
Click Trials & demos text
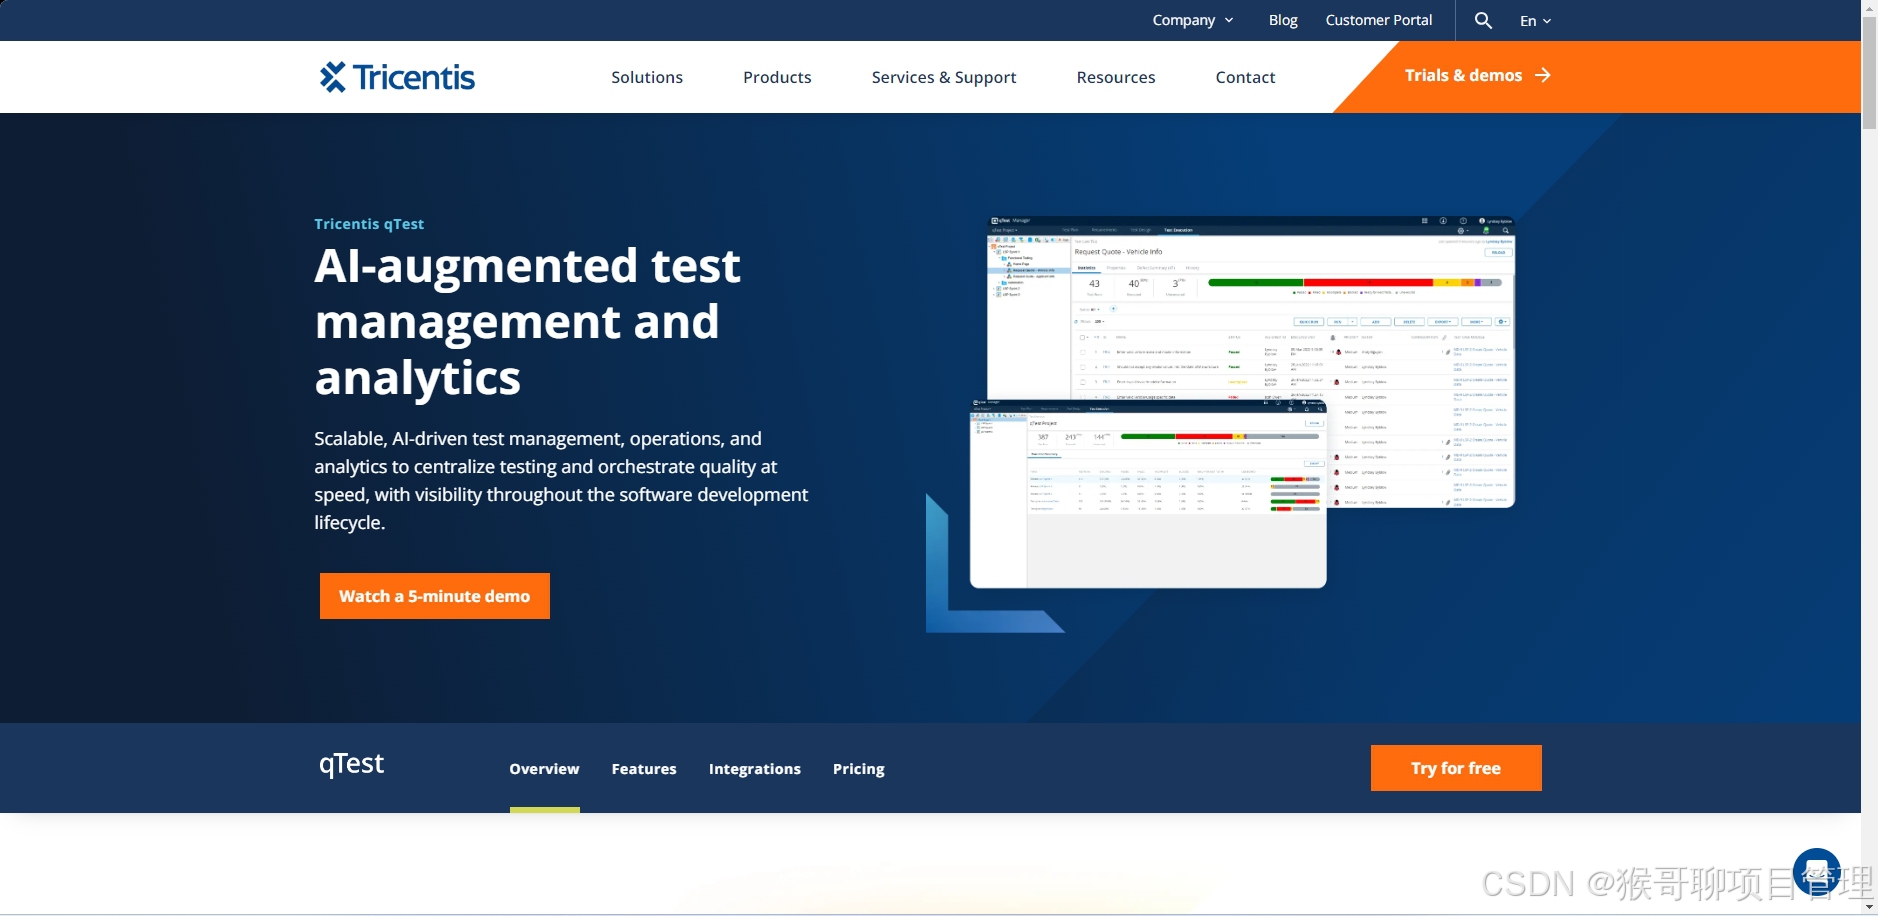1463,75
